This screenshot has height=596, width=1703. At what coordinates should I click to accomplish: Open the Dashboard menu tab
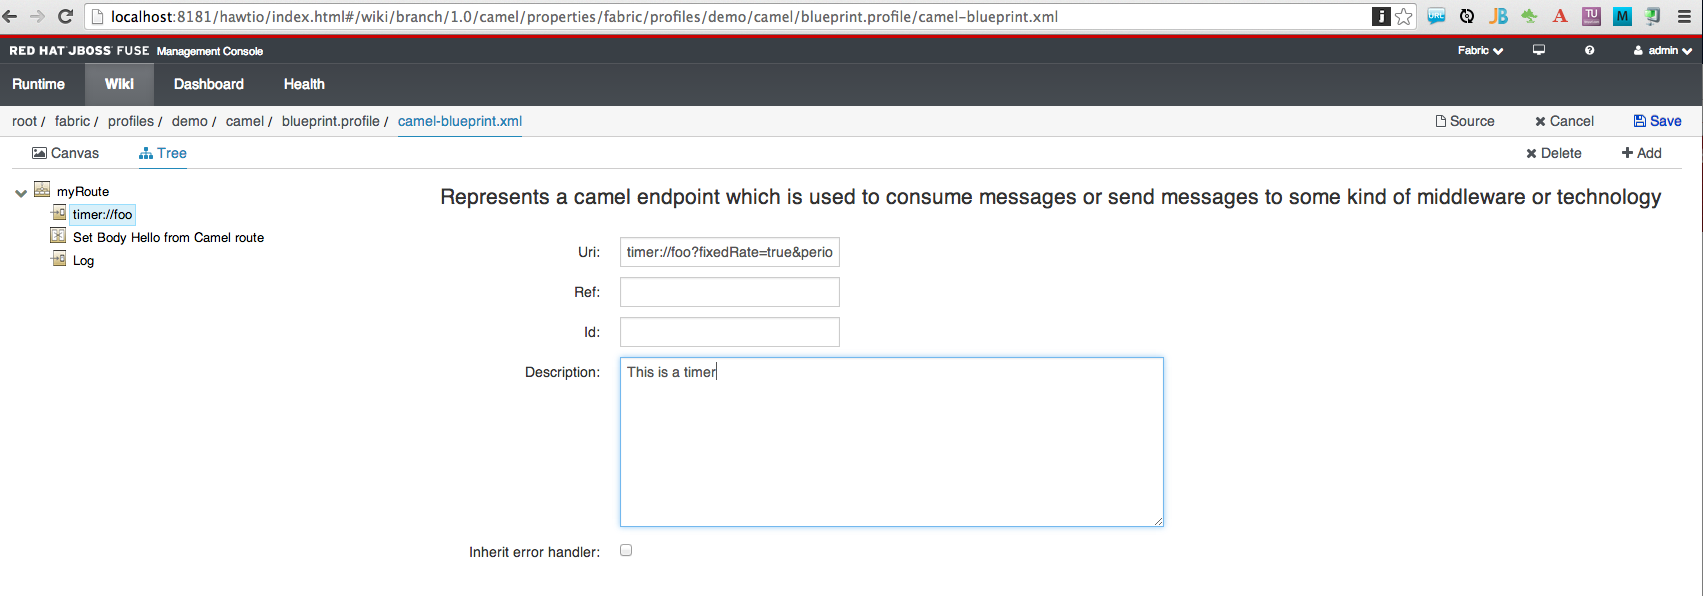pos(209,84)
